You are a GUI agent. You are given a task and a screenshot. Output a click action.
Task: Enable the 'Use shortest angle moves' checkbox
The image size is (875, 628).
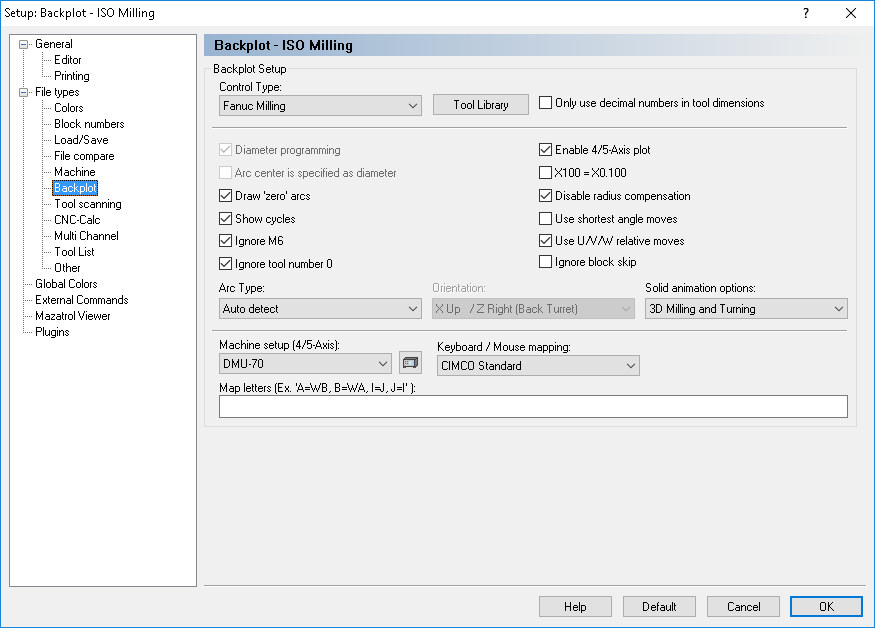click(545, 218)
